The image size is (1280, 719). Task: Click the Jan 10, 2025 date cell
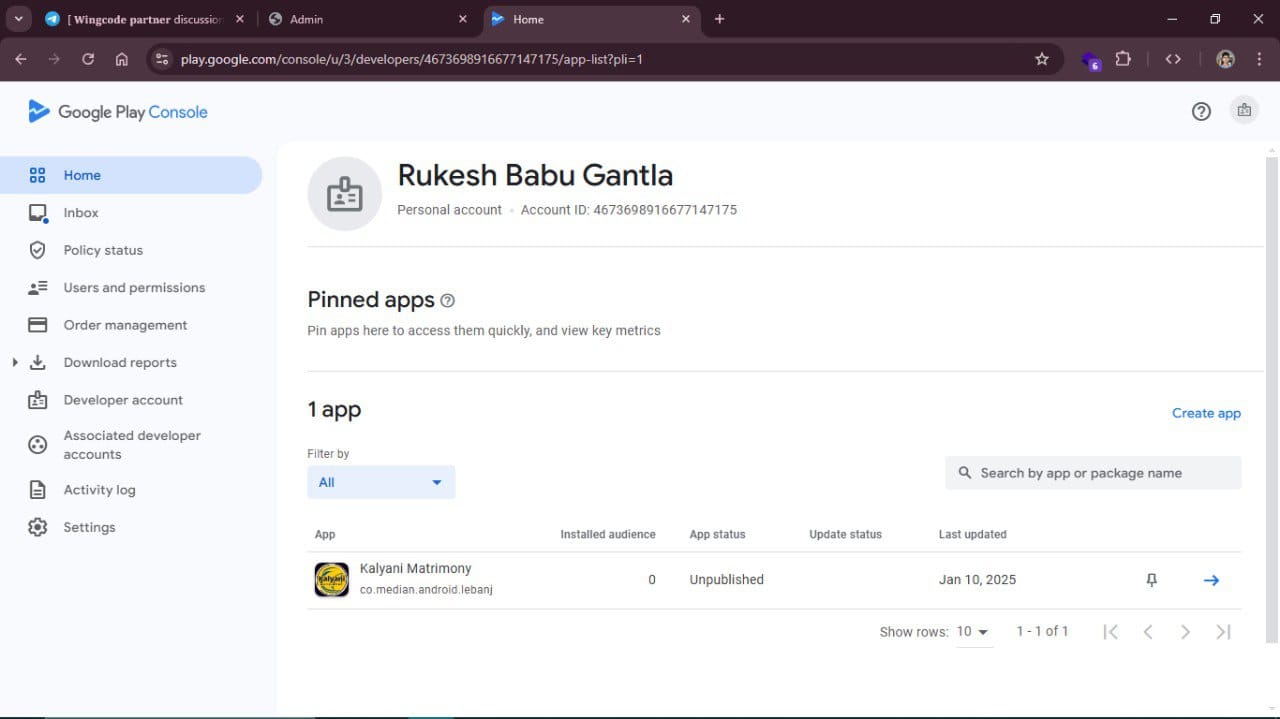coord(977,580)
